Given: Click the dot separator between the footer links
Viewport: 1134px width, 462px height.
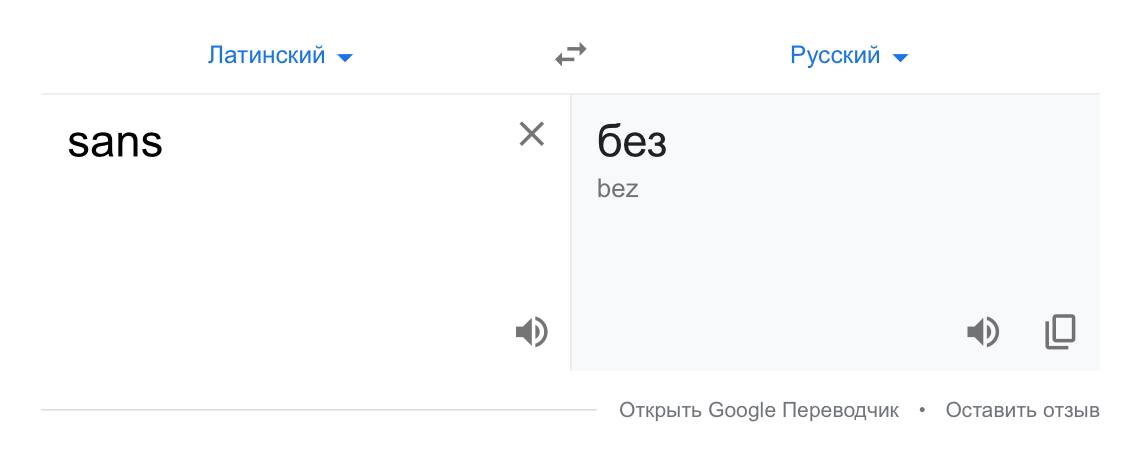Looking at the screenshot, I should (922, 411).
